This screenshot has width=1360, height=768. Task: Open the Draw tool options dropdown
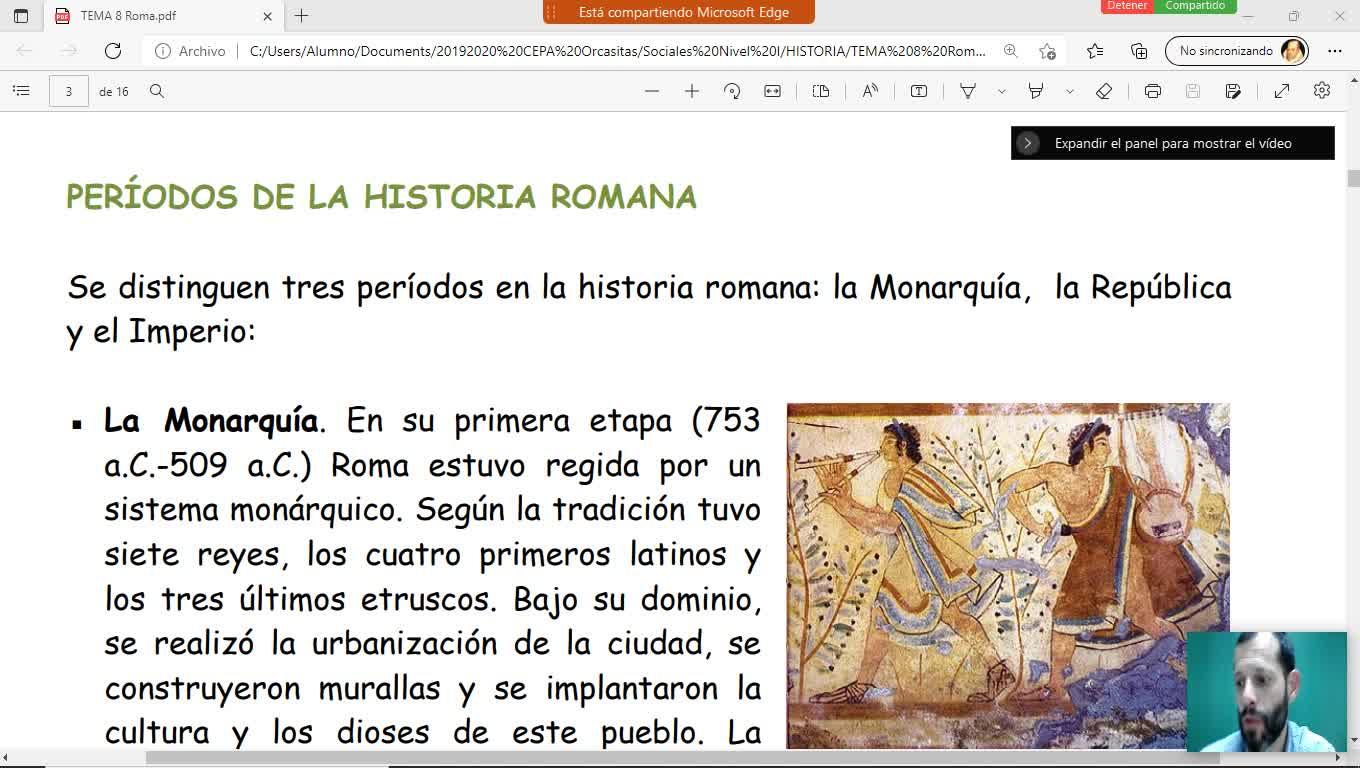click(x=1001, y=91)
